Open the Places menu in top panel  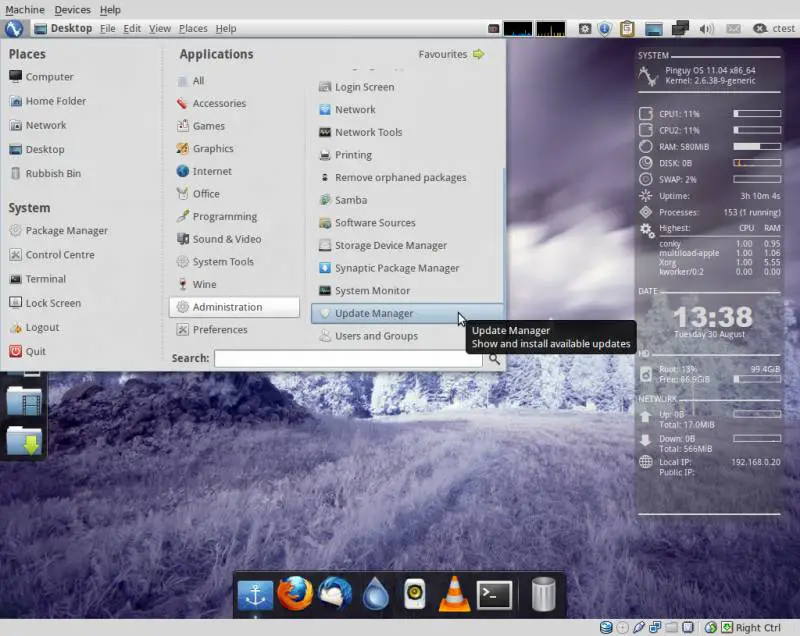(193, 29)
